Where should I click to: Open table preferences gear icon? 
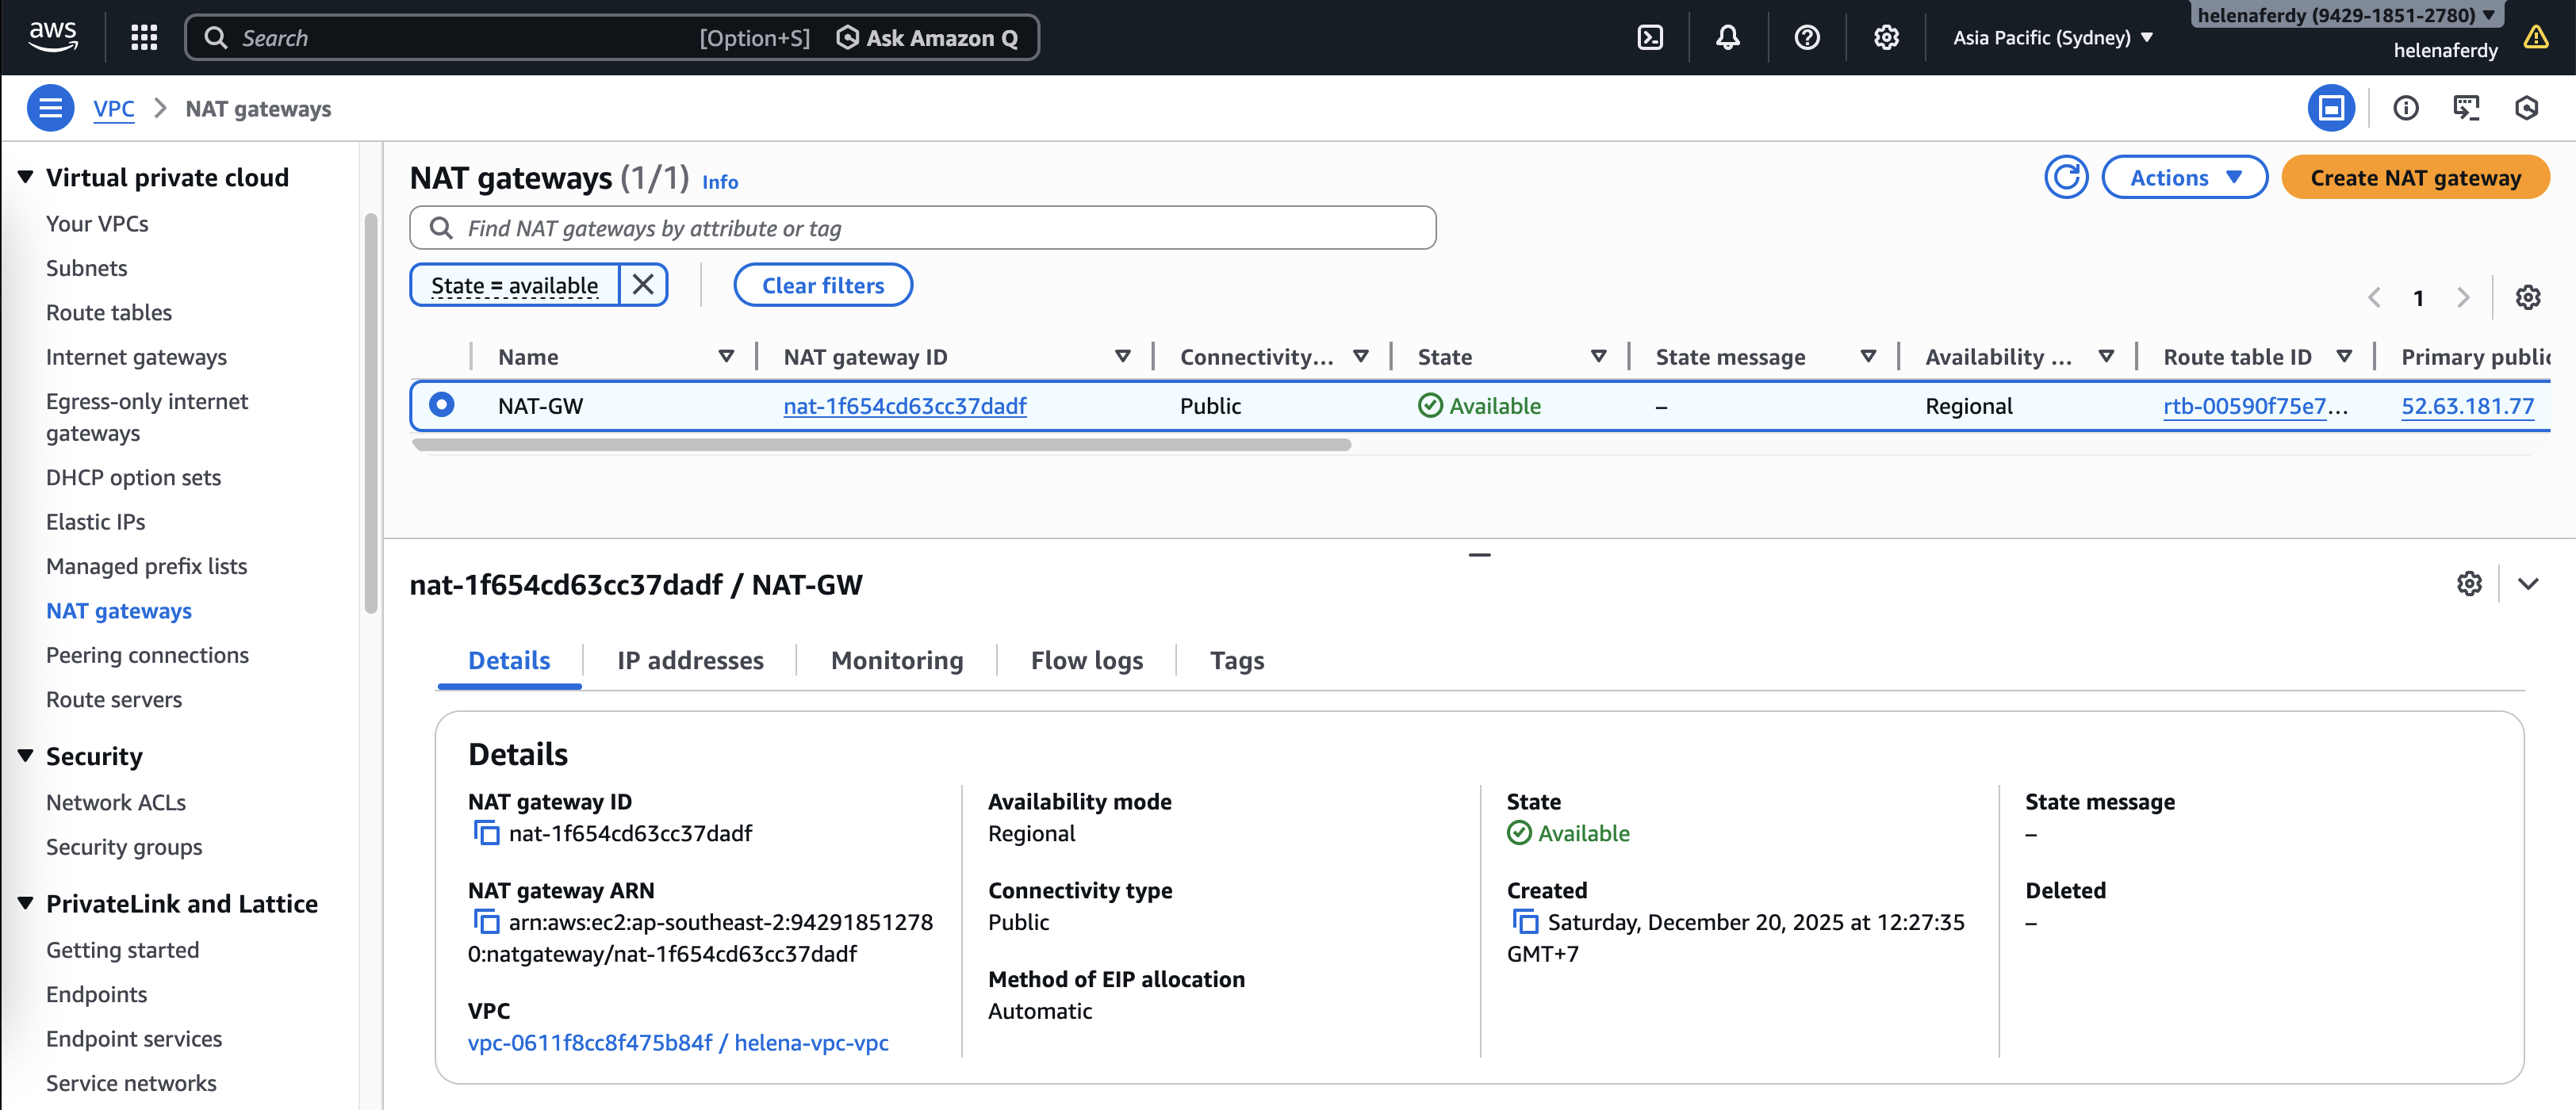[2527, 297]
